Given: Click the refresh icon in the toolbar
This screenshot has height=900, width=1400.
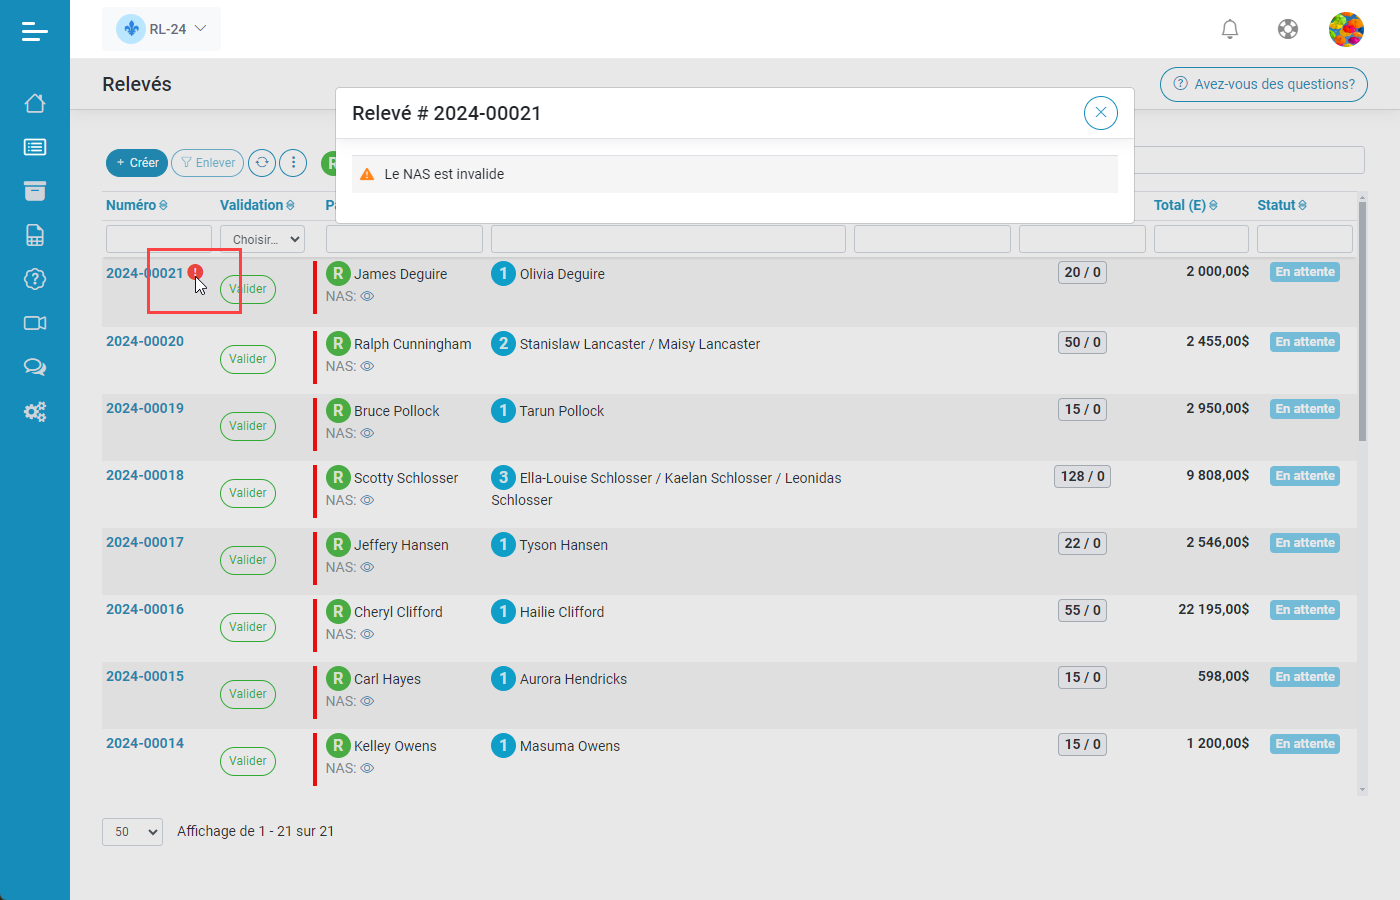Looking at the screenshot, I should 262,162.
